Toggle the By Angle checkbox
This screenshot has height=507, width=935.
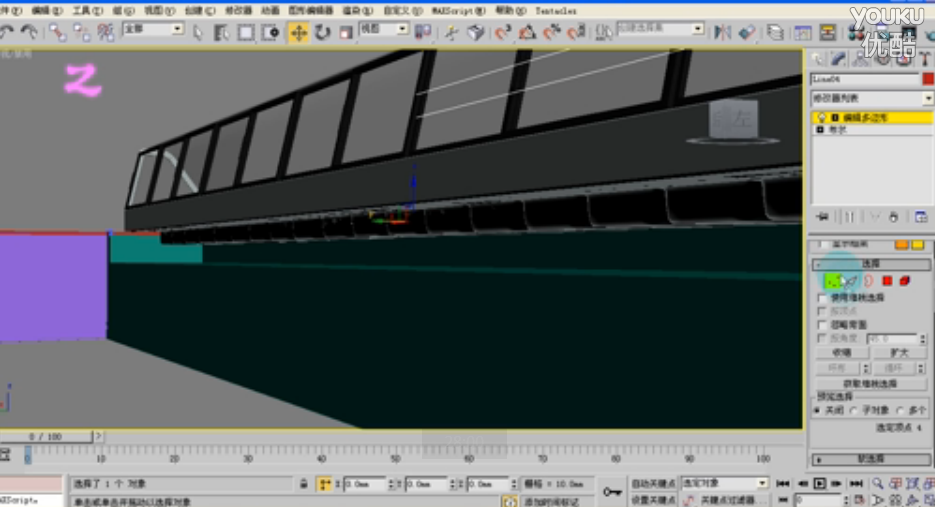click(822, 338)
